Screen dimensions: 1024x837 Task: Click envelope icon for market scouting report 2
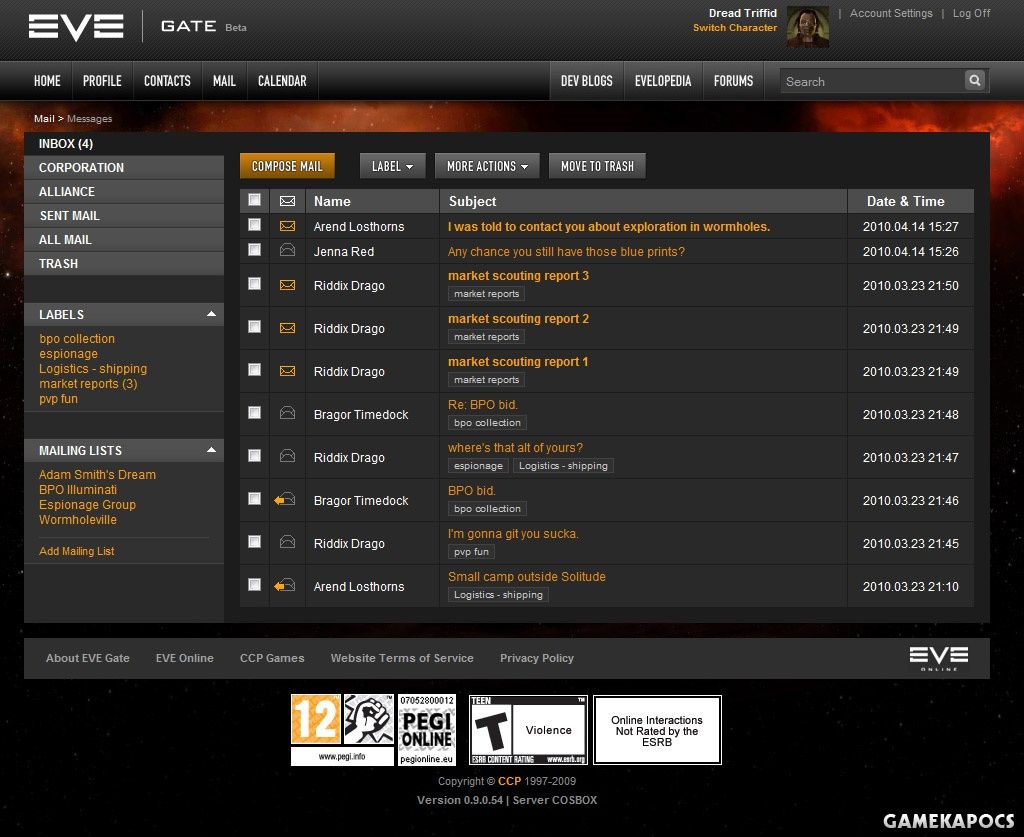287,328
